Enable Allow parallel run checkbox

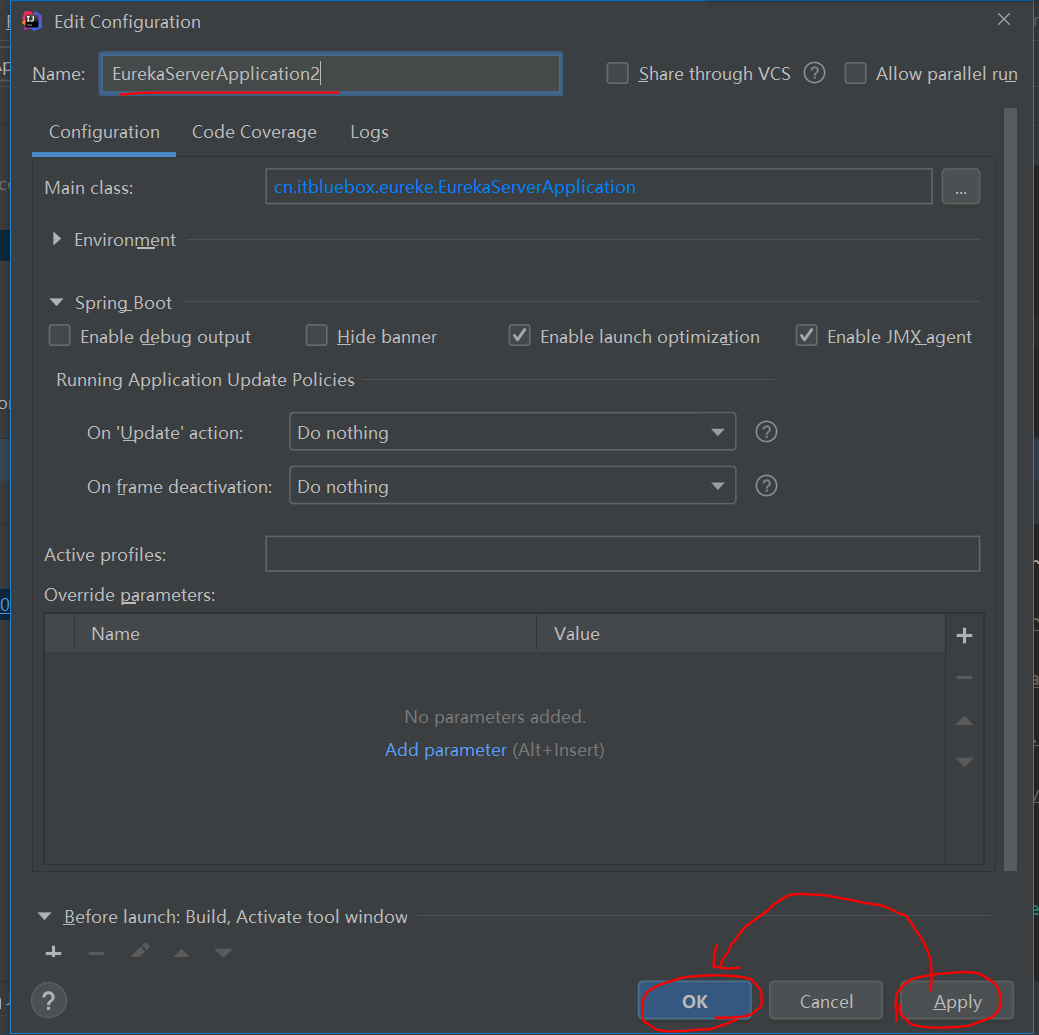click(855, 73)
